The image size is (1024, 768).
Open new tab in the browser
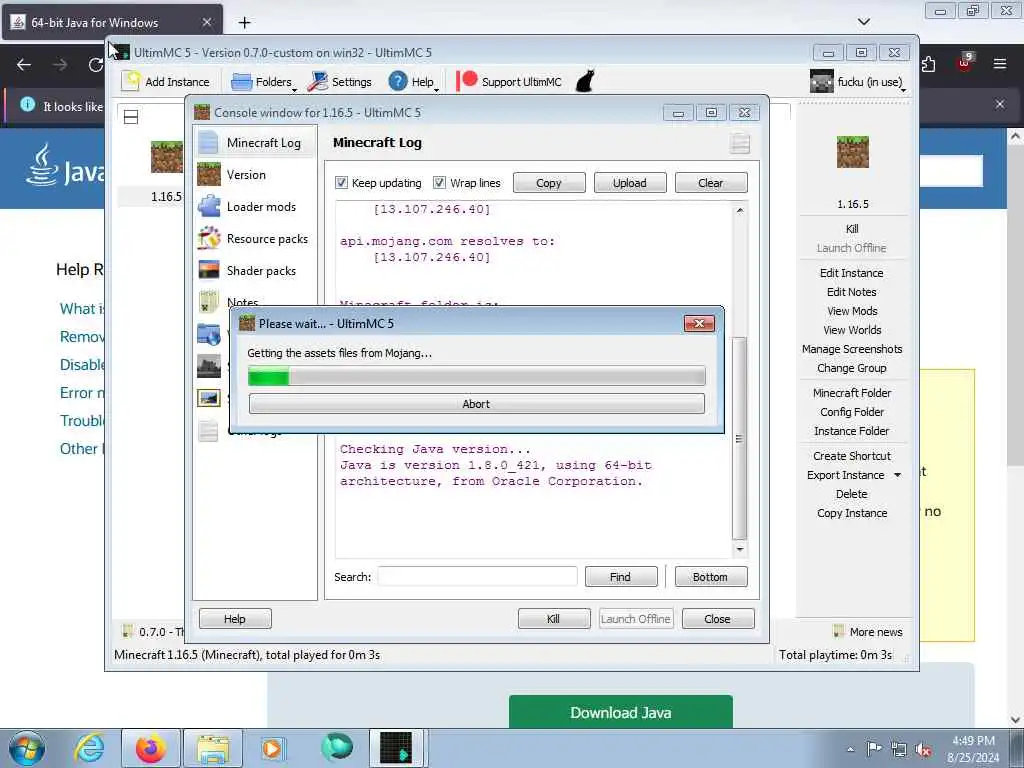click(244, 22)
